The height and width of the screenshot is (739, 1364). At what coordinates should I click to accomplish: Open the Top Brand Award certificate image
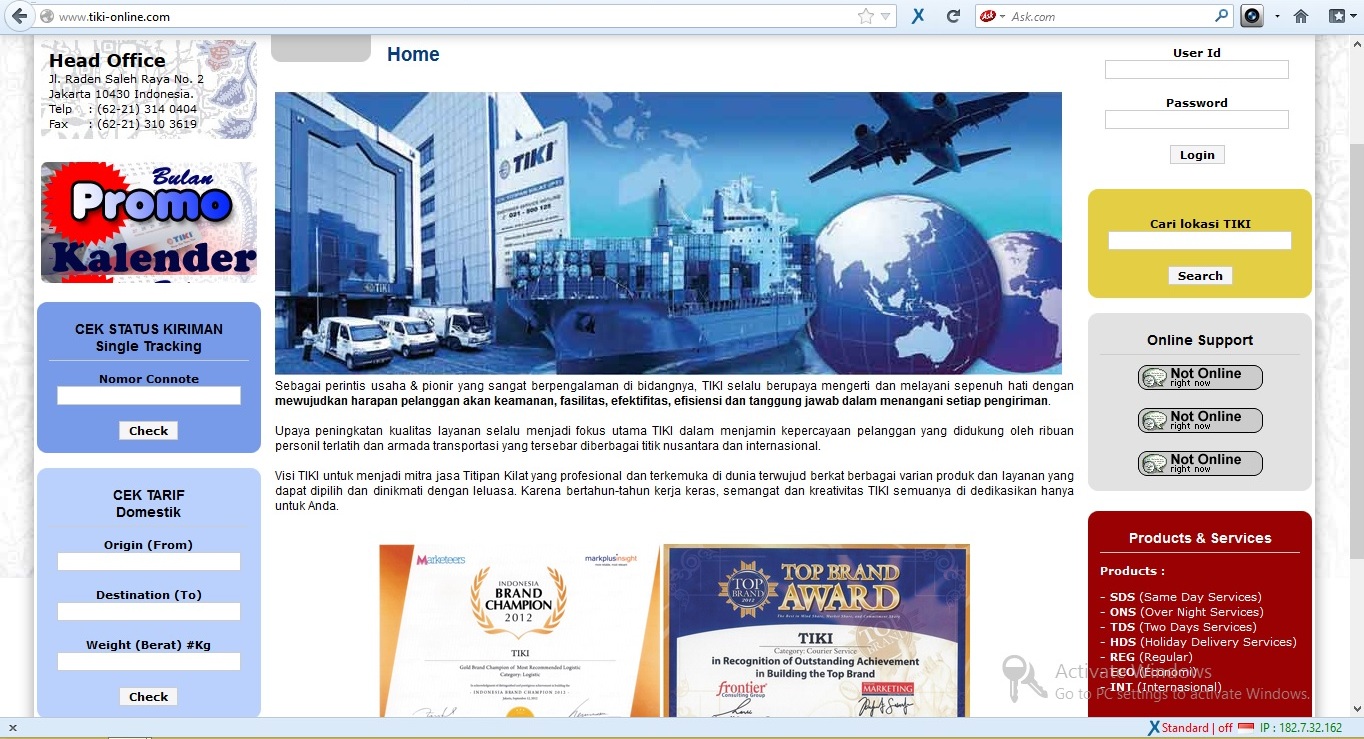[x=817, y=631]
